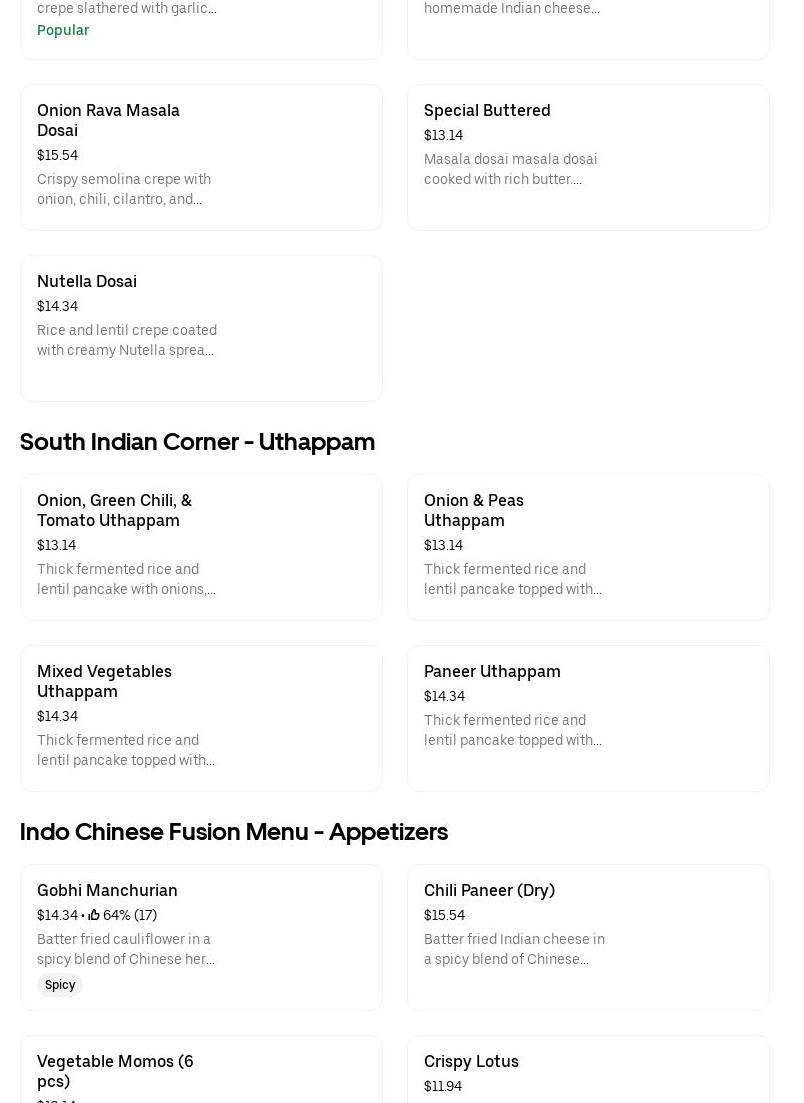Click the Chili Paneer (Dry) description text
The width and height of the screenshot is (804, 1103).
514,949
